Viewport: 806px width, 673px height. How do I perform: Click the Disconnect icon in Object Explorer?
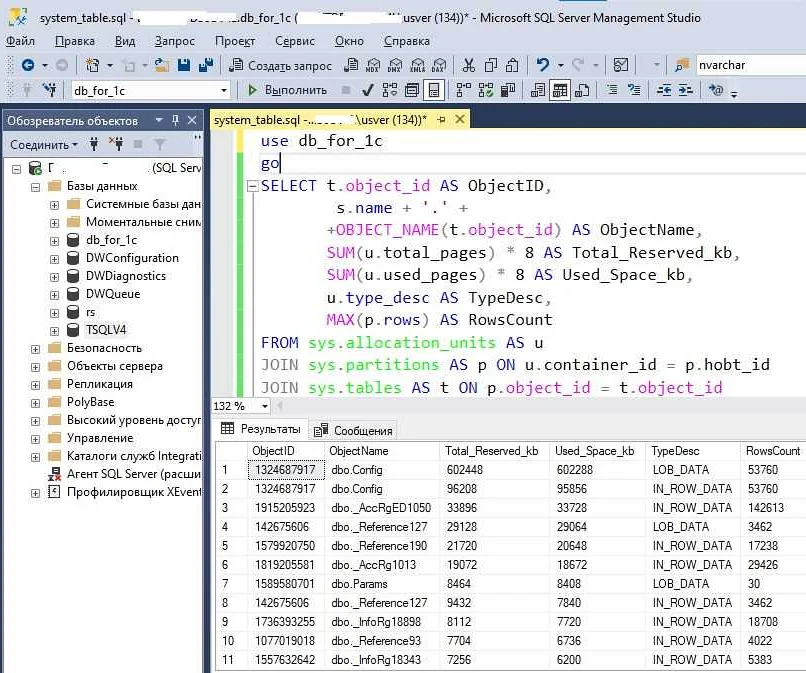click(119, 145)
